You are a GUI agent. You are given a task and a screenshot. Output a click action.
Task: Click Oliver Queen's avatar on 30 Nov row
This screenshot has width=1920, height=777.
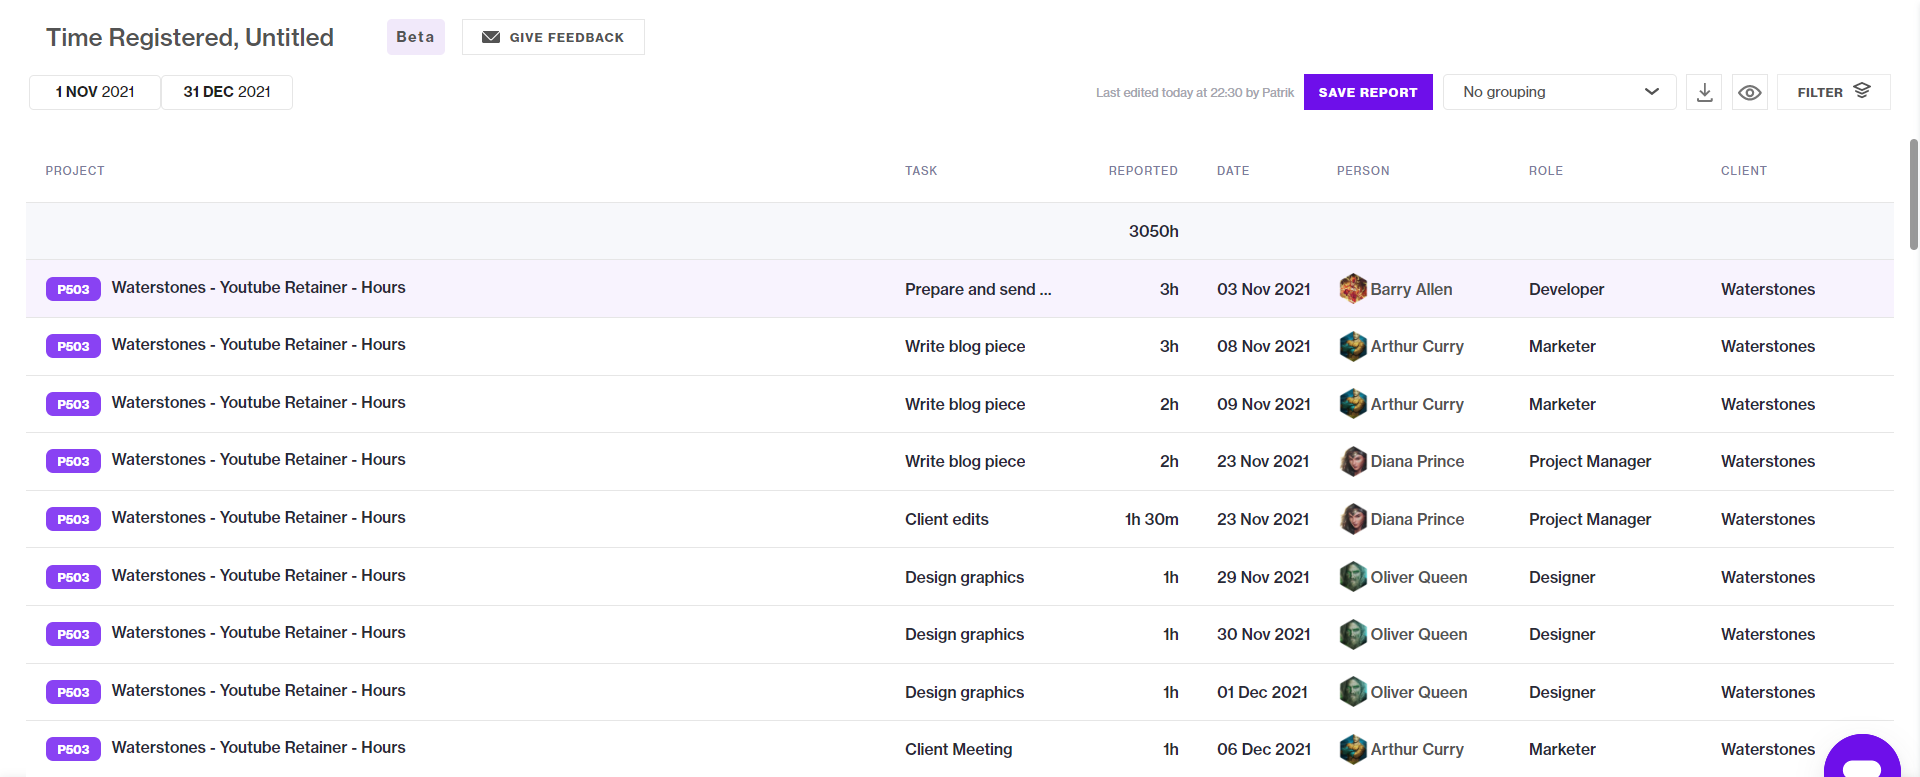(x=1353, y=634)
